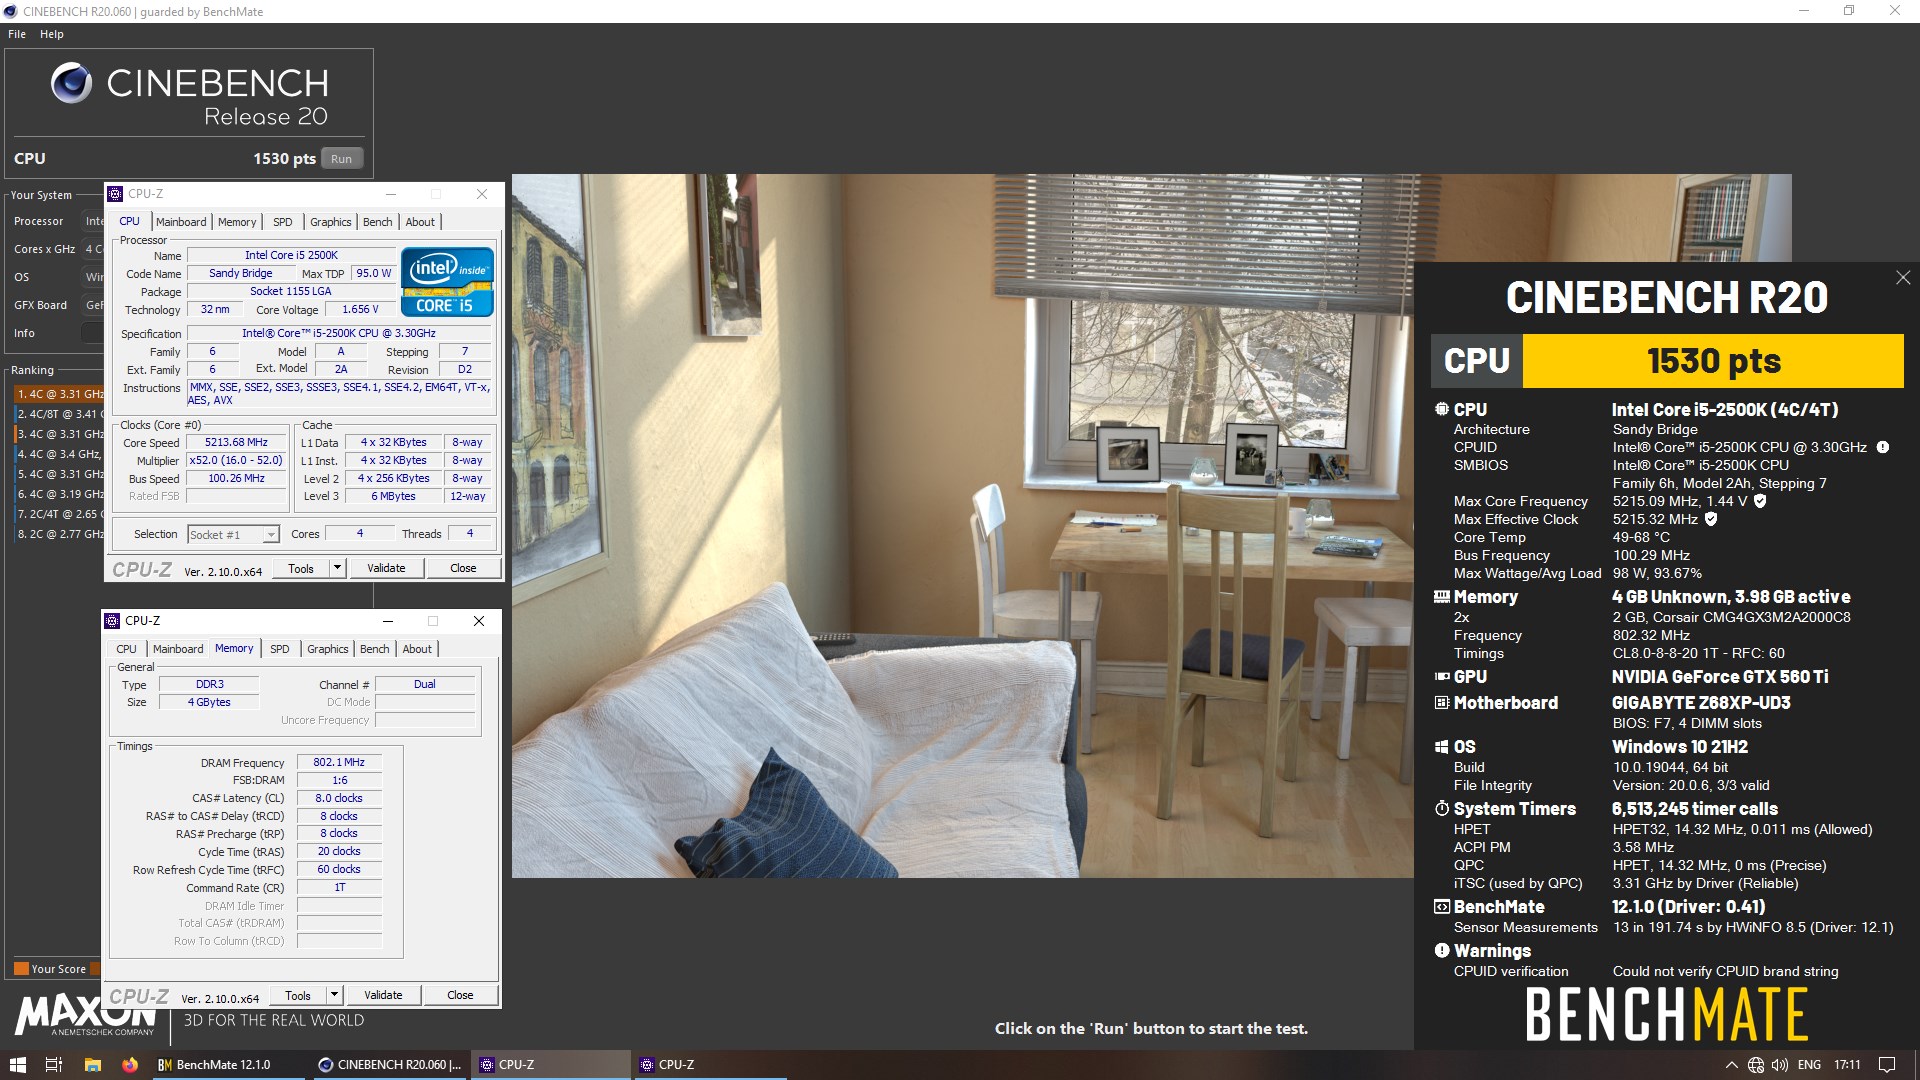Switch to CINEBENCH R20.060 taskbar item
This screenshot has height=1080, width=1920.
tap(390, 1065)
